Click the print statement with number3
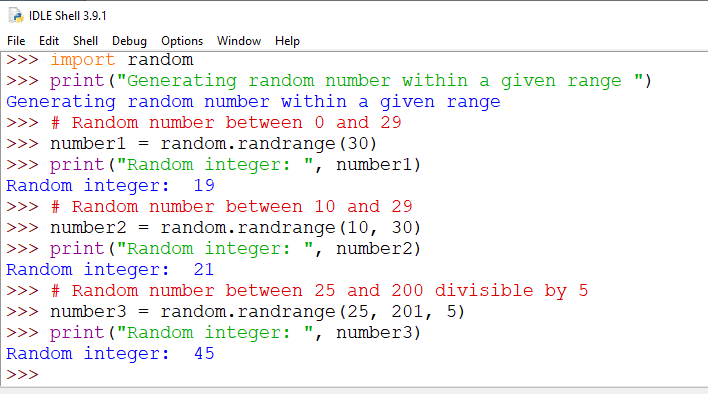708x394 pixels. pos(235,333)
